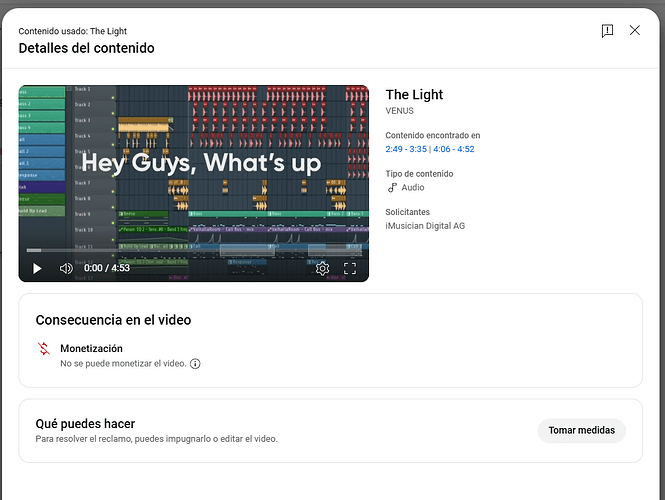
Task: Select the song title The Light
Action: tap(414, 95)
